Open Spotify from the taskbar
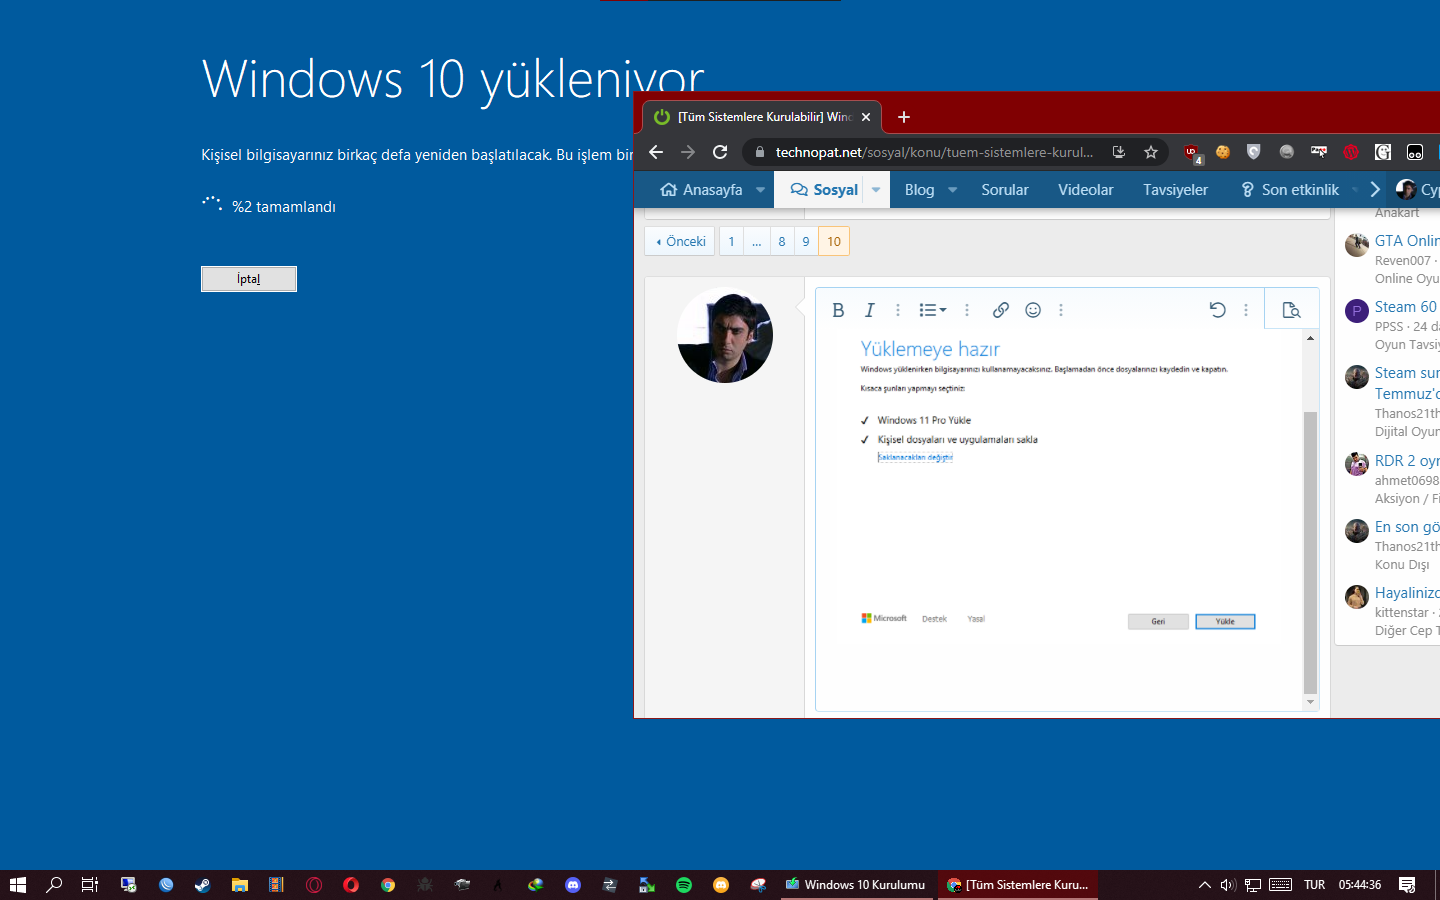Image resolution: width=1440 pixels, height=900 pixels. pyautogui.click(x=684, y=885)
